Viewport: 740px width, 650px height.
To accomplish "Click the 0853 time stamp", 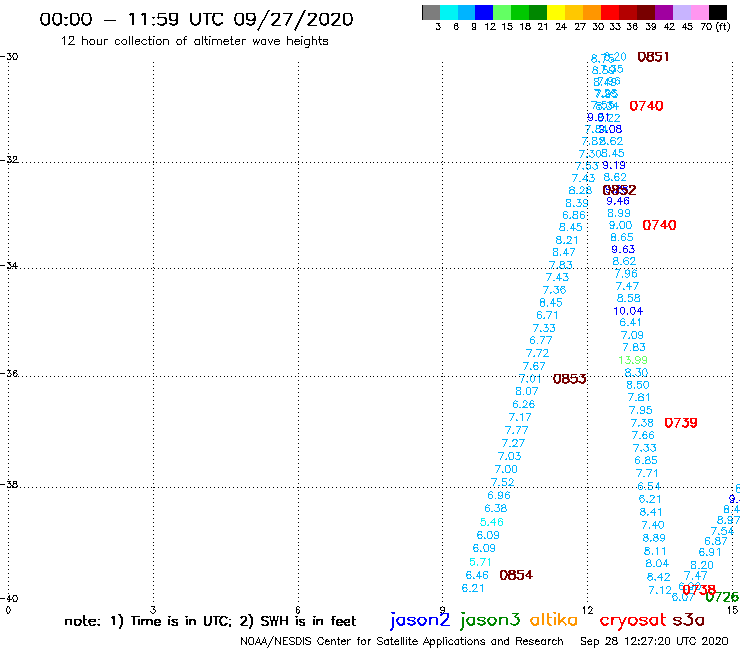I will click(x=570, y=379).
